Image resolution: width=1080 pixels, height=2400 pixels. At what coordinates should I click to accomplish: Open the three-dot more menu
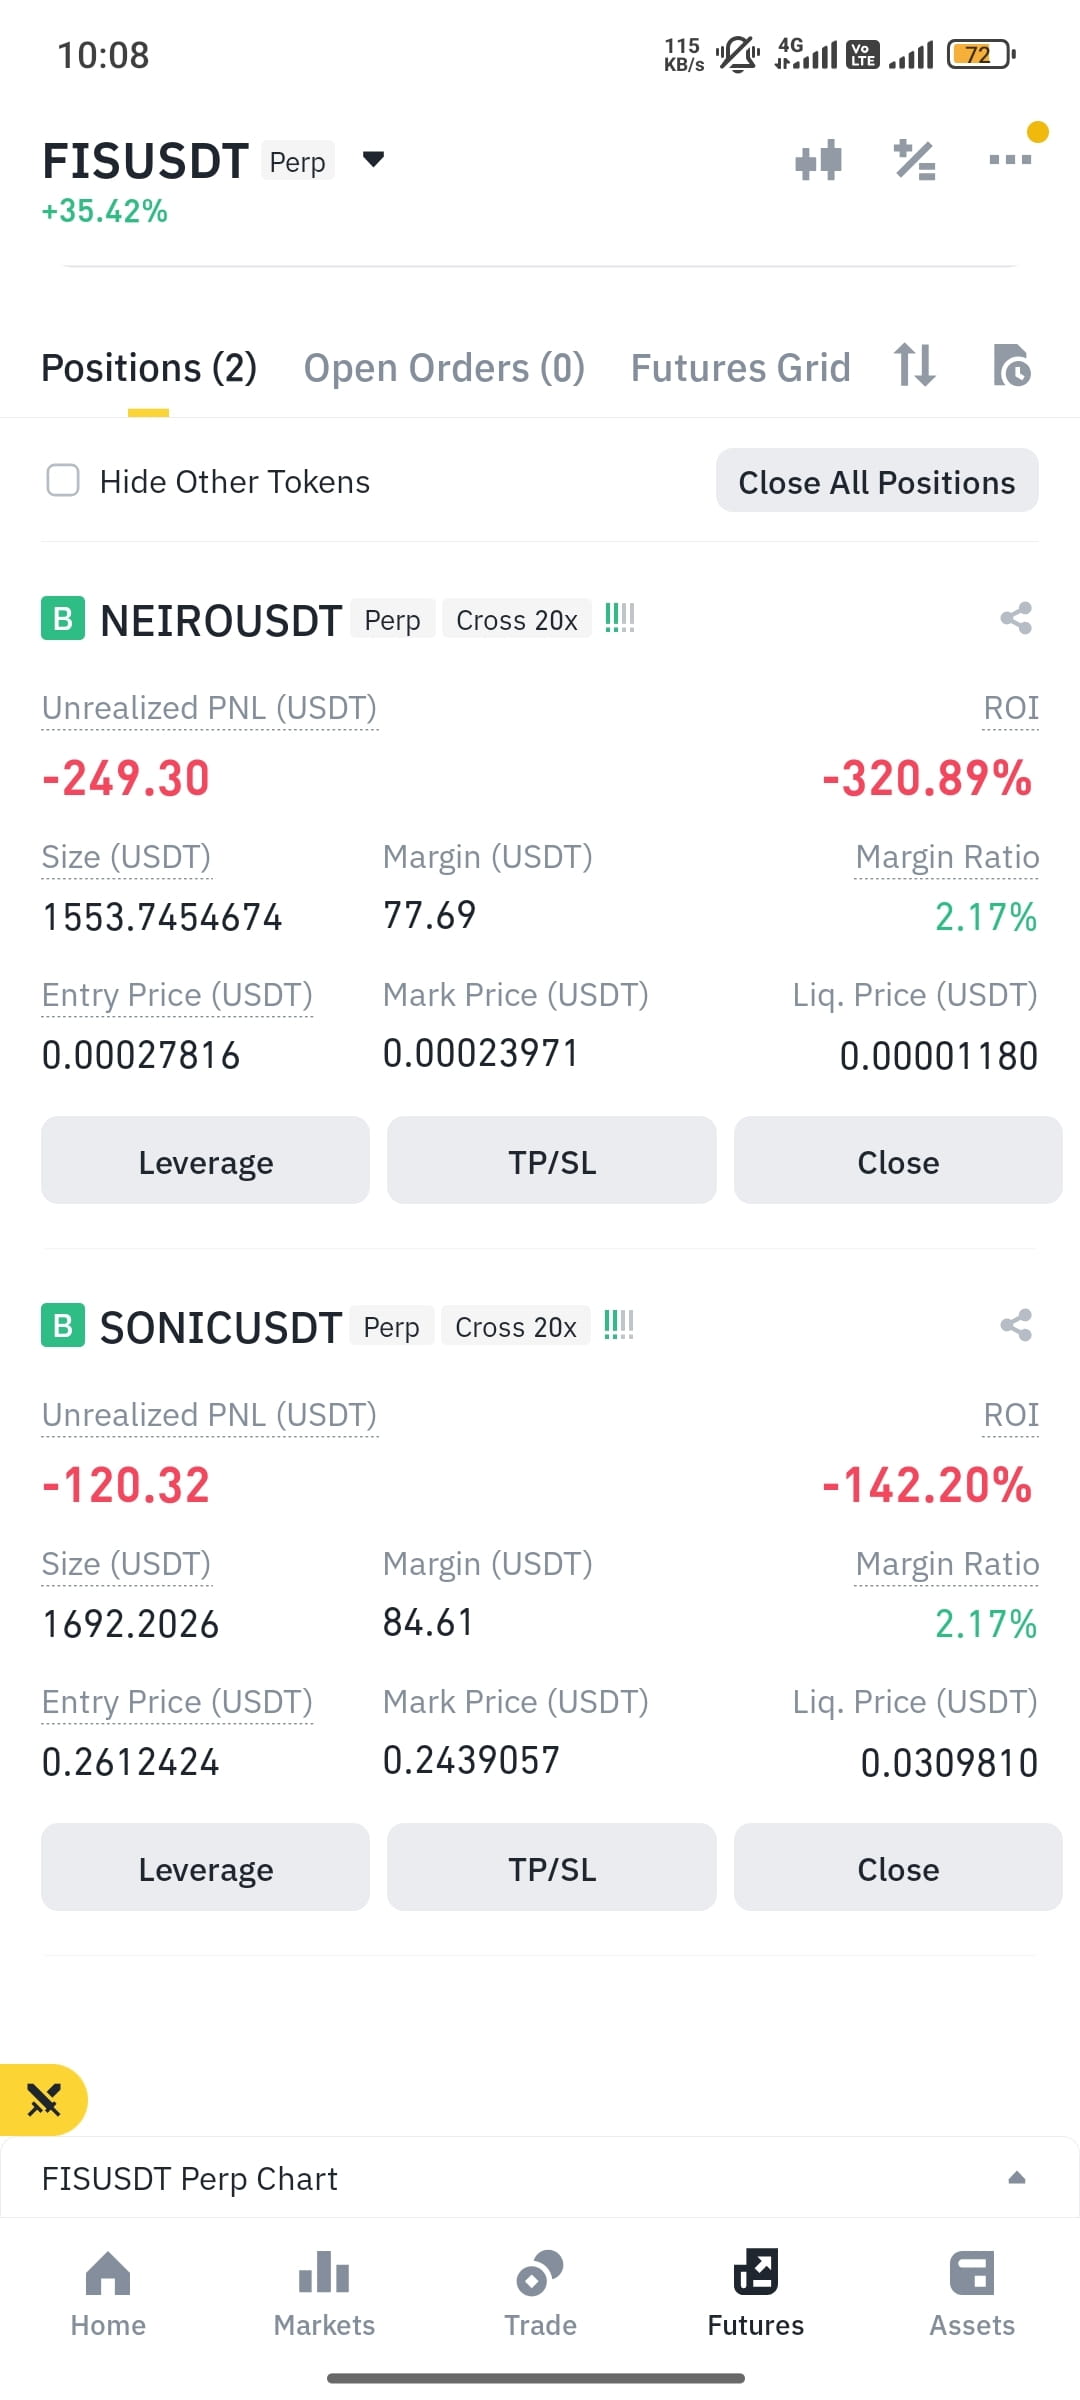point(1010,159)
